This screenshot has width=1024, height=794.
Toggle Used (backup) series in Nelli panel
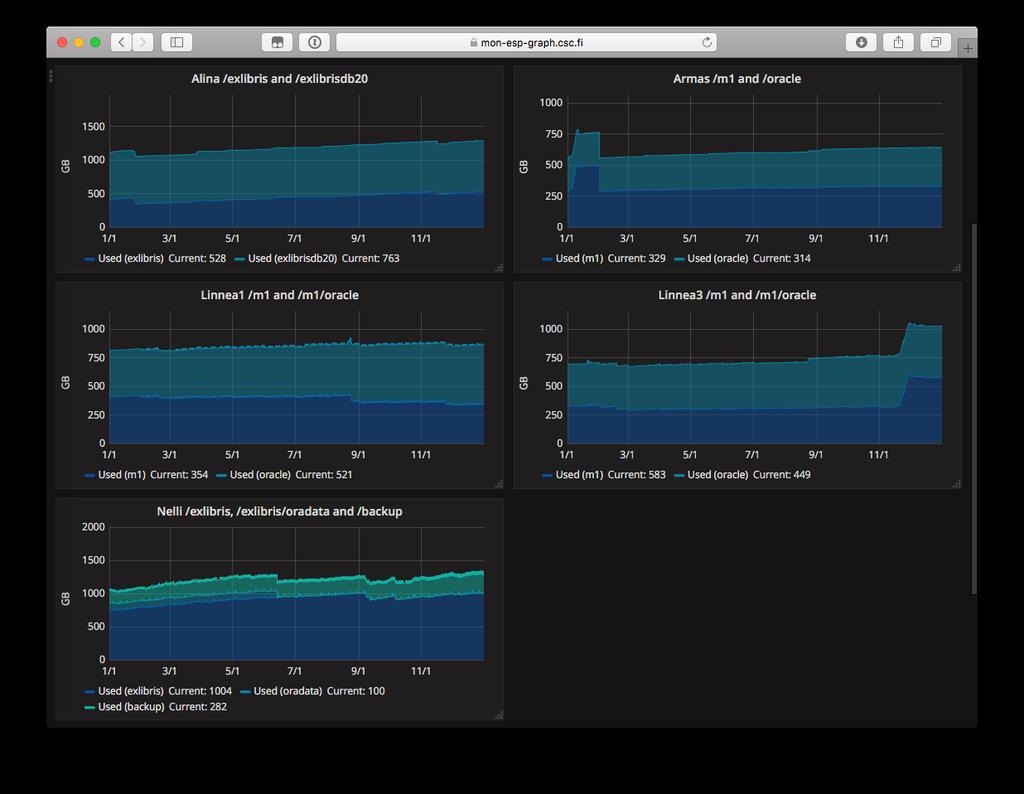tap(131, 707)
